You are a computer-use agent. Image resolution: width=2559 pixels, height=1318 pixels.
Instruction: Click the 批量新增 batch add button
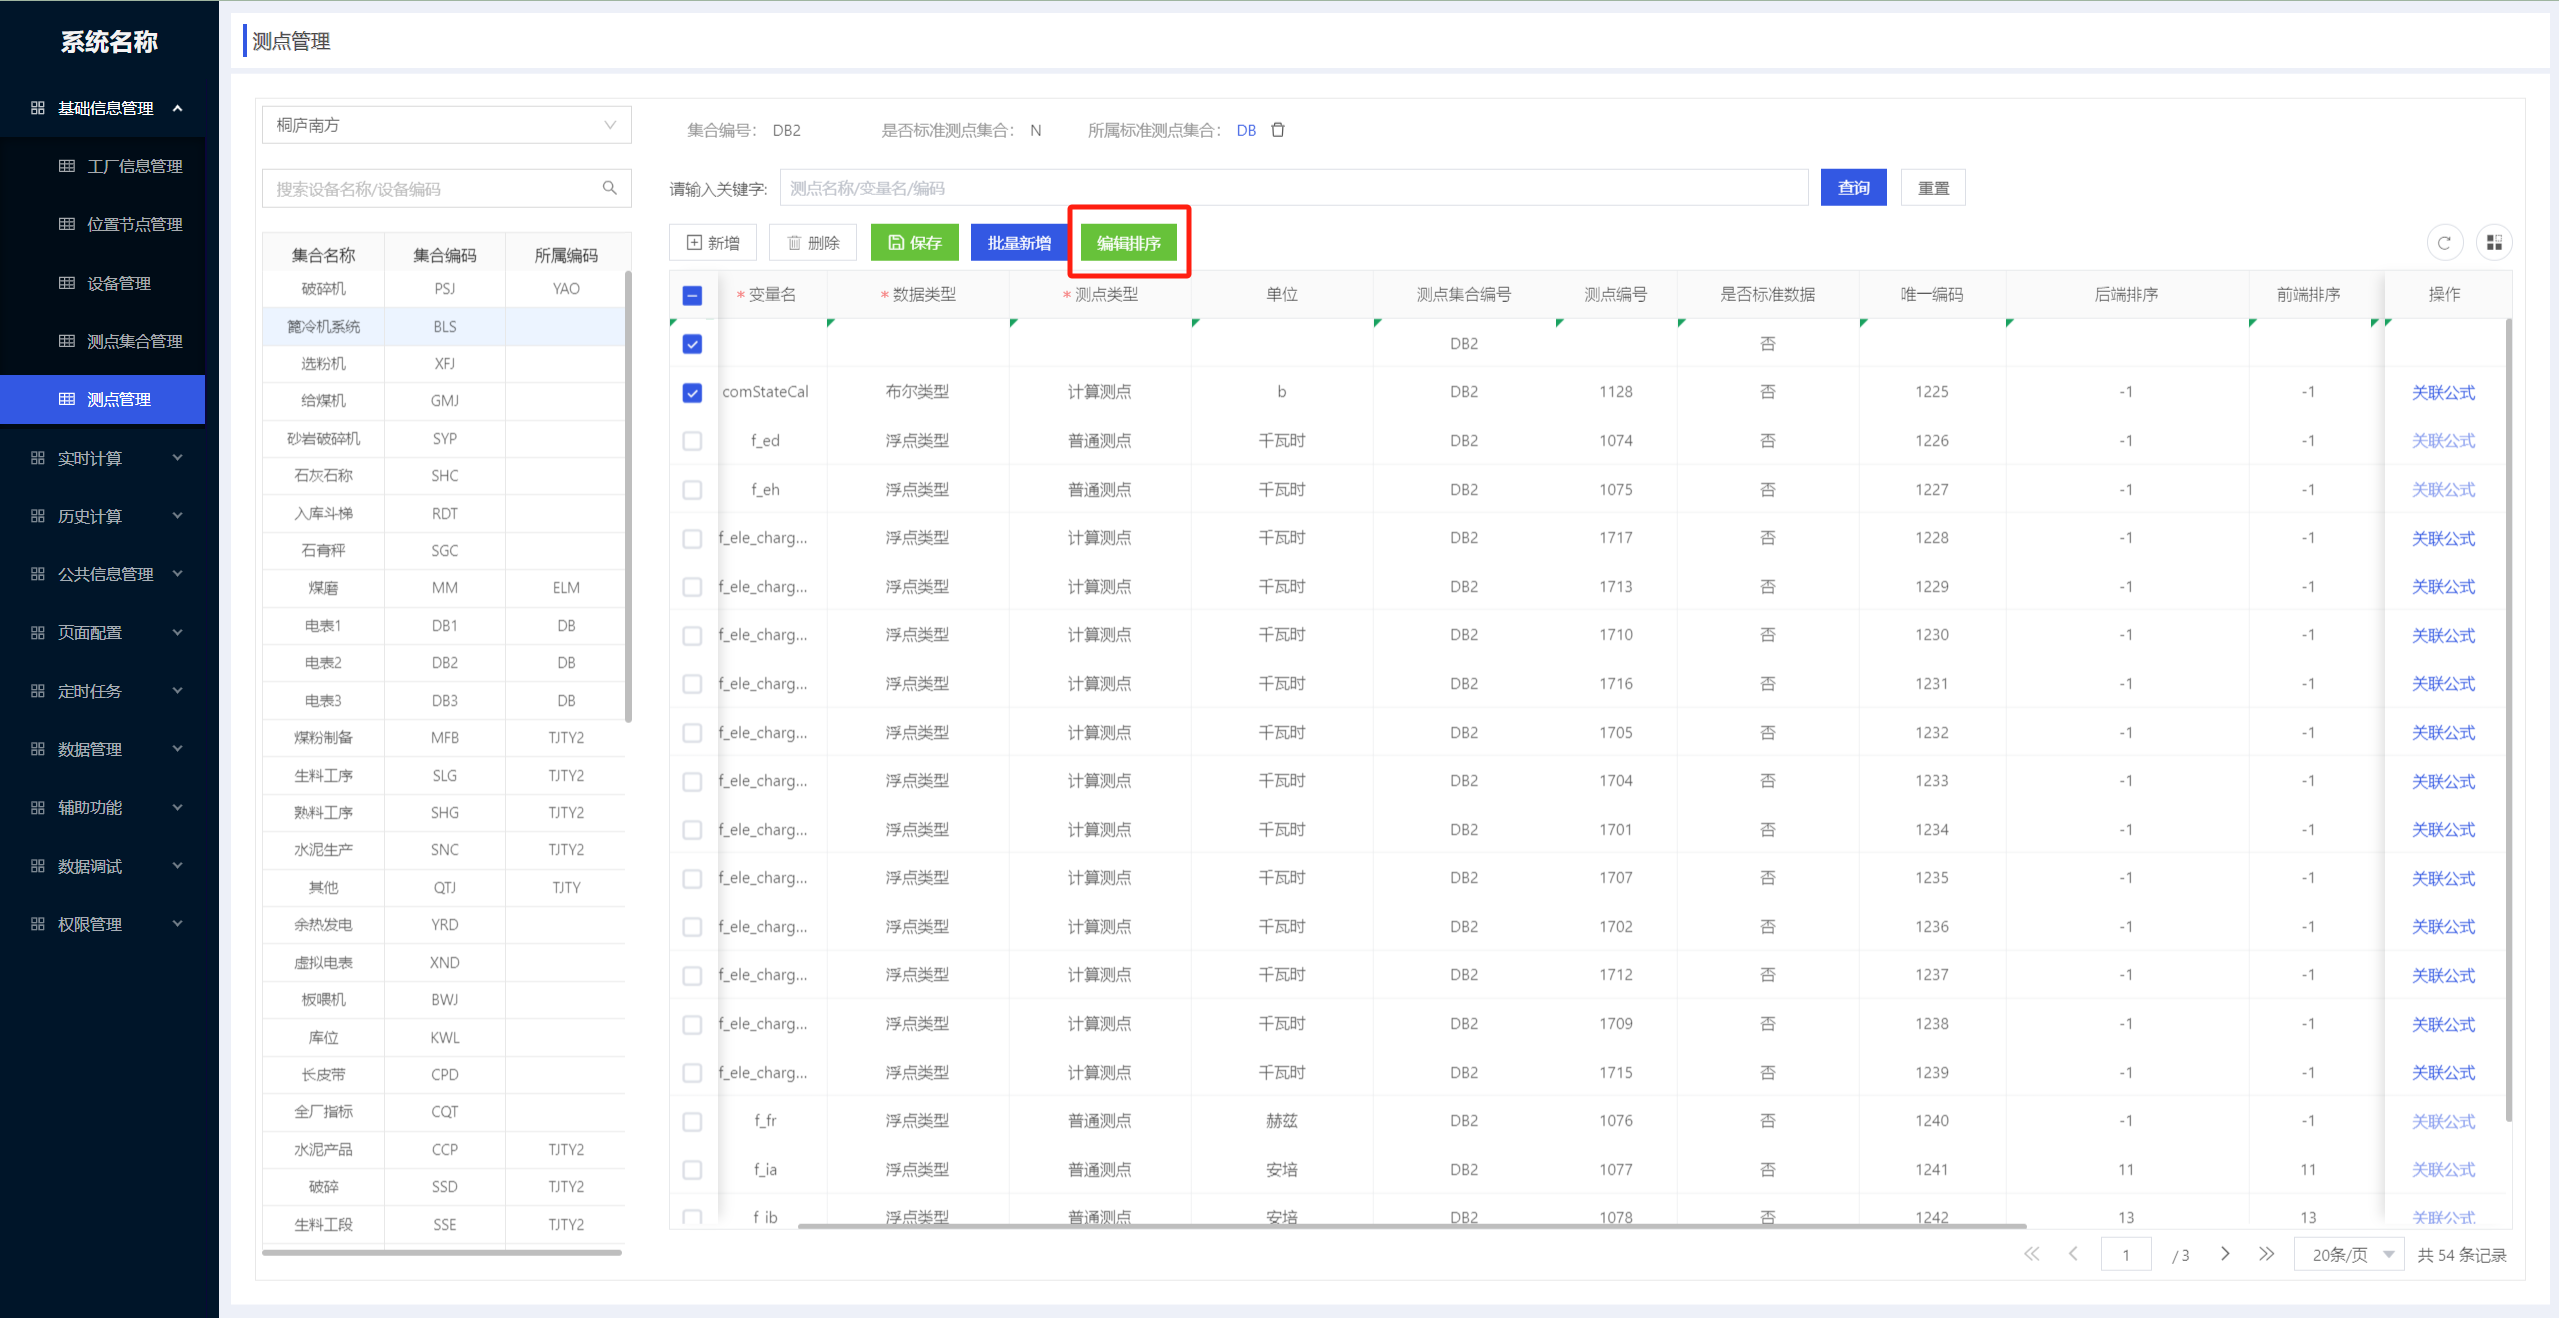click(x=1019, y=243)
